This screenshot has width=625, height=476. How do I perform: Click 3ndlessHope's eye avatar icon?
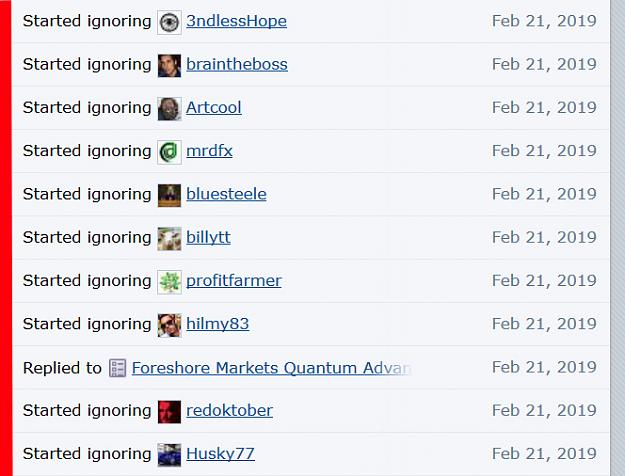click(169, 23)
